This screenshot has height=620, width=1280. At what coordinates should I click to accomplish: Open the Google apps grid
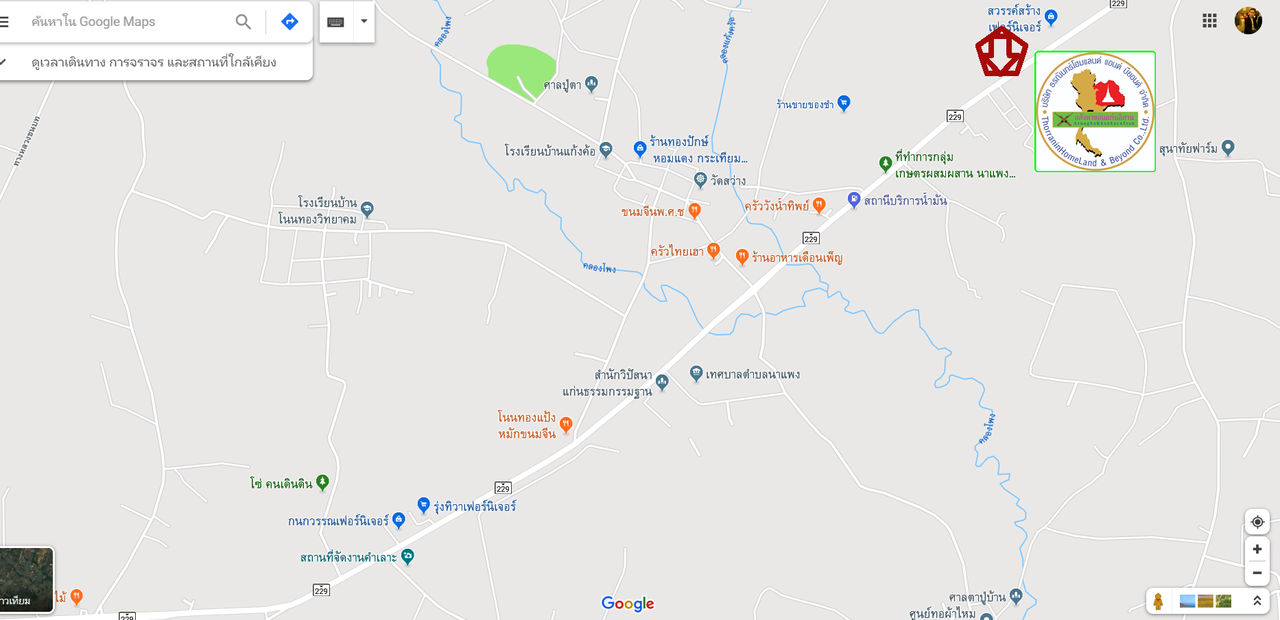[1210, 20]
